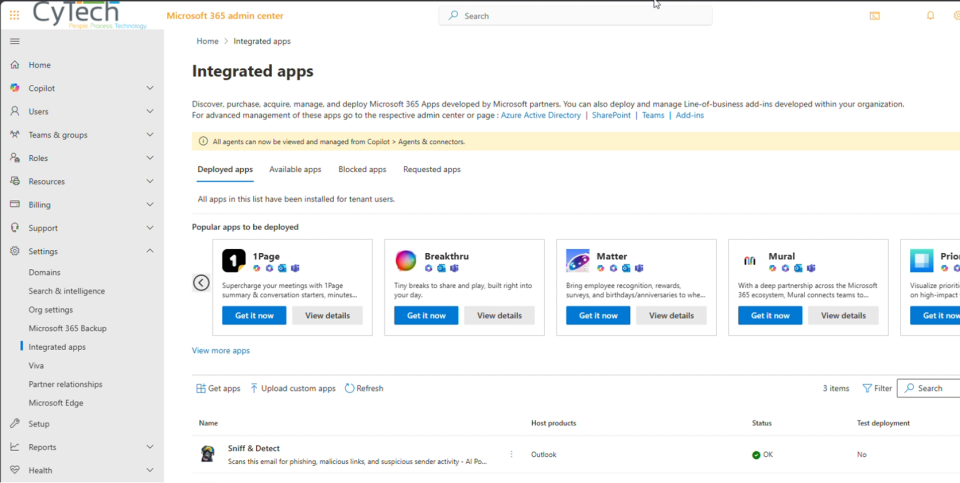
Task: Open the SharePoint admin link
Action: [611, 115]
